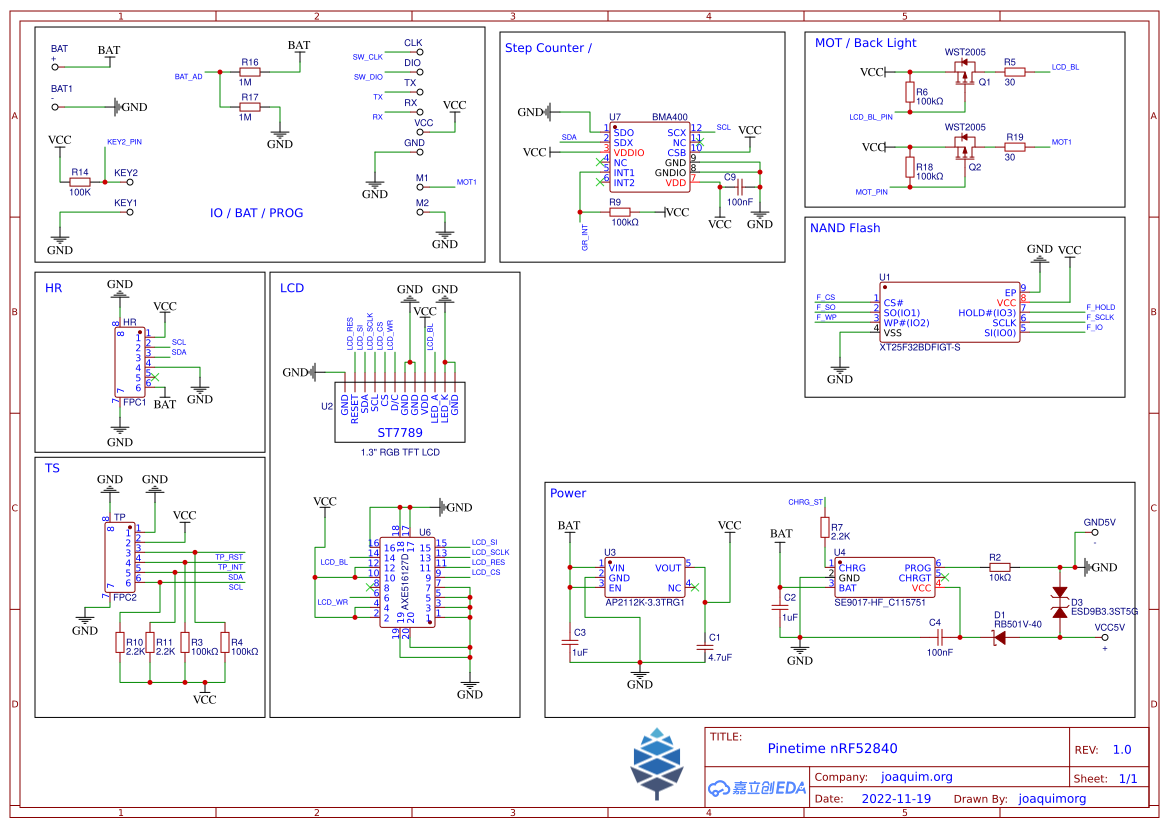This screenshot has width=1169, height=828.
Task: Click the D1 RB501V-40 diode symbol
Action: pos(998,636)
